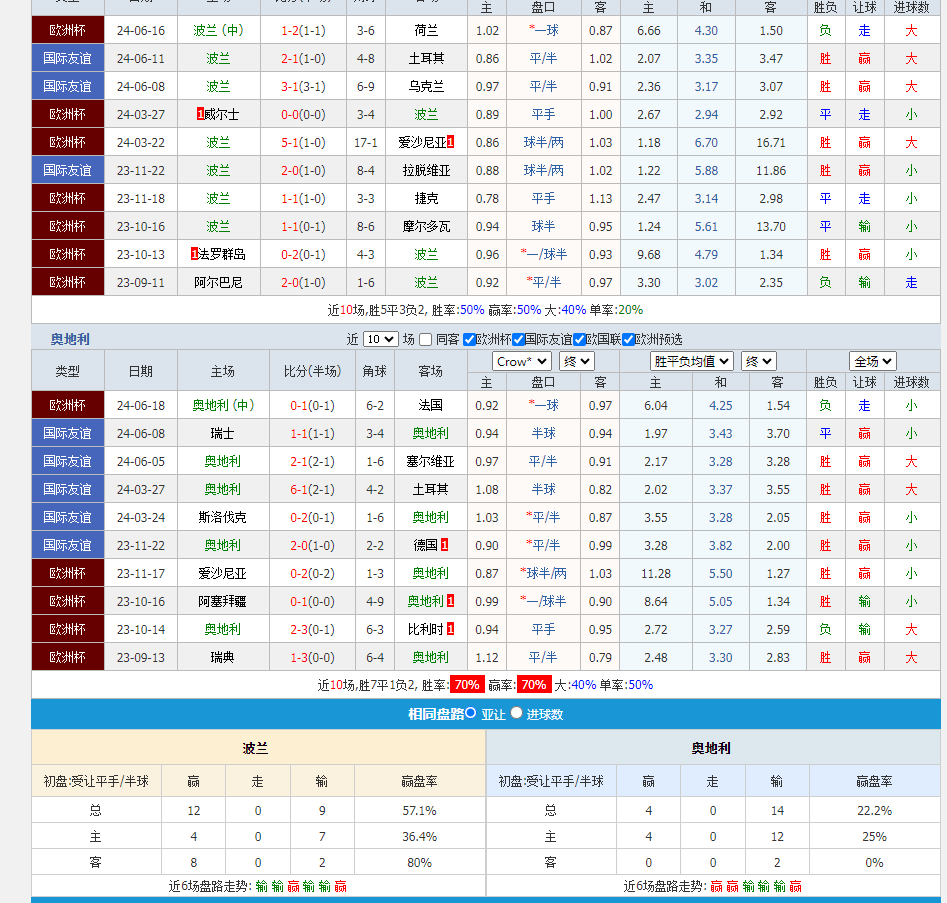Open the 终 dropdown beside 胜平负均值
Viewport: 947px width, 903px height.
(759, 361)
